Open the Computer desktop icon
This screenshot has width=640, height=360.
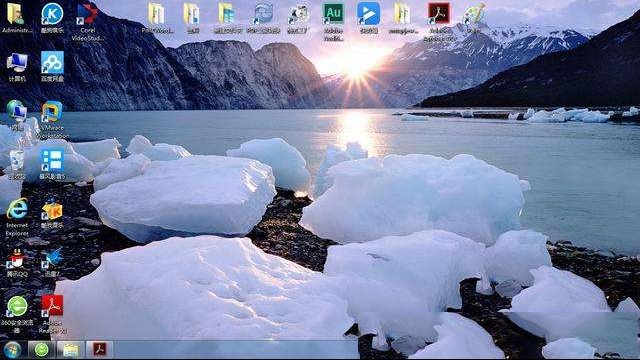point(17,67)
